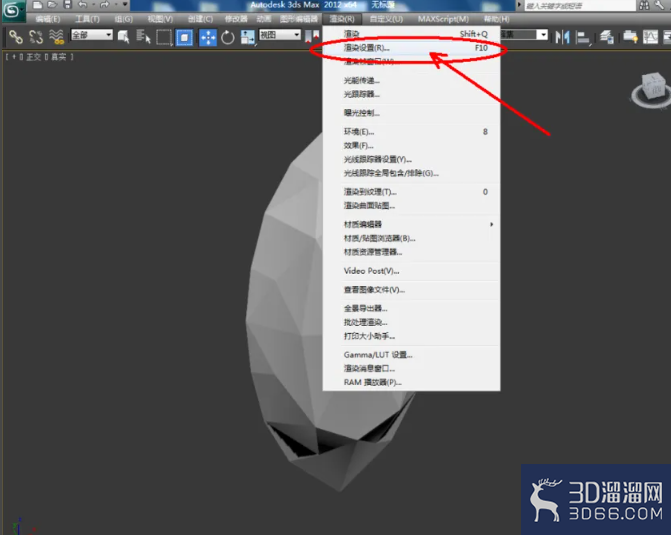671x535 pixels.
Task: Click the keyword search input field
Action: [580, 6]
